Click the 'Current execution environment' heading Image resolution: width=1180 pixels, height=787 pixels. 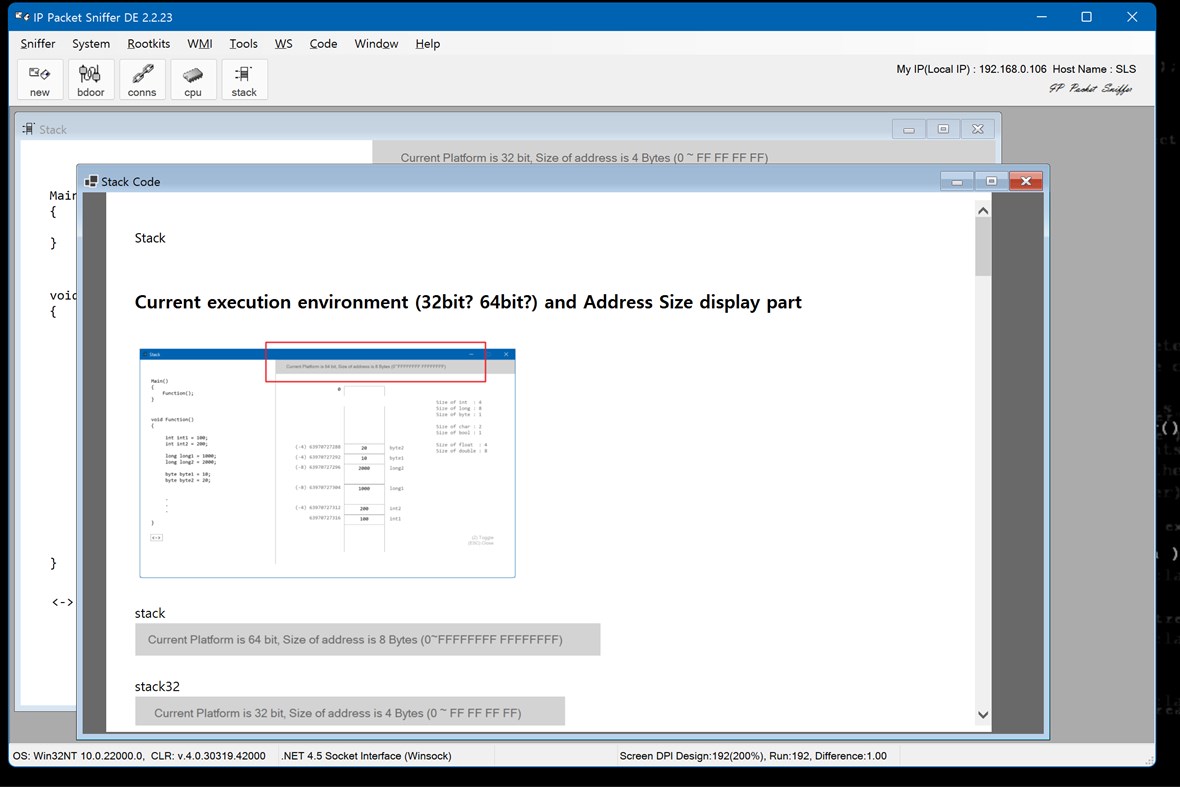point(468,302)
